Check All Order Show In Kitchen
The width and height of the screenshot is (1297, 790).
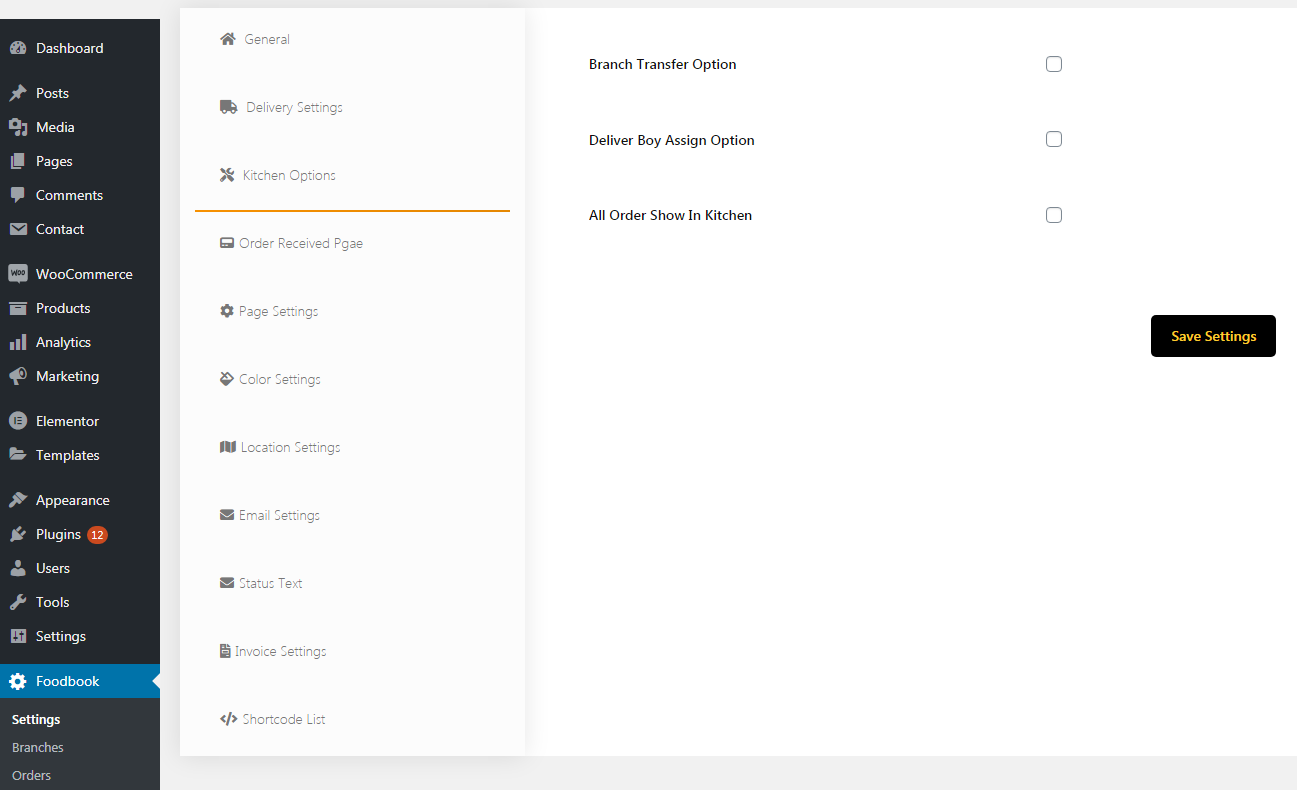pos(1053,215)
